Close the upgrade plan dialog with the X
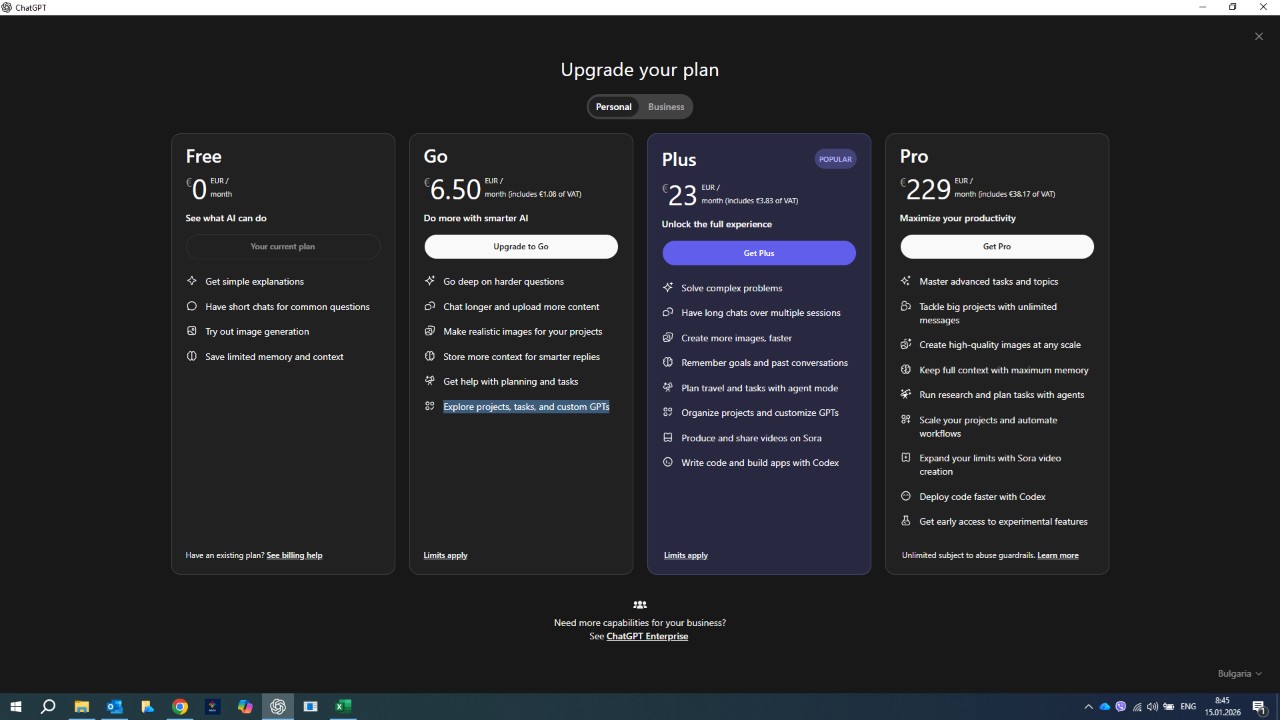 coord(1259,37)
